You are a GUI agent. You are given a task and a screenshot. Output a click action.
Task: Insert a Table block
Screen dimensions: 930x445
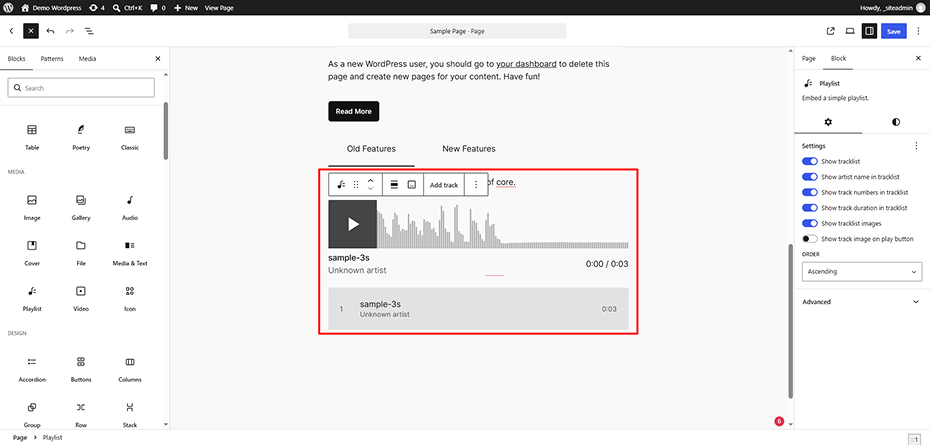coord(32,137)
